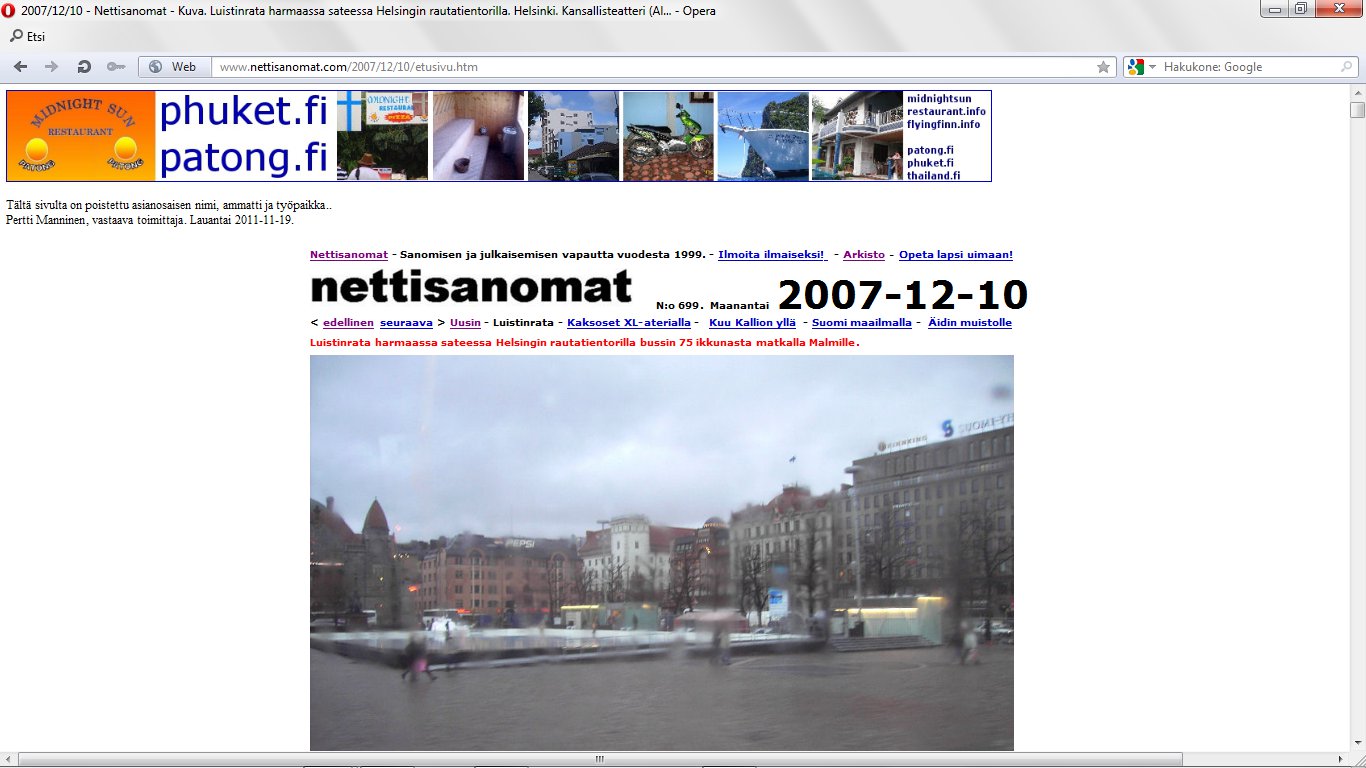Click the horizontal scrollbar thumb at bottom

pyautogui.click(x=600, y=759)
